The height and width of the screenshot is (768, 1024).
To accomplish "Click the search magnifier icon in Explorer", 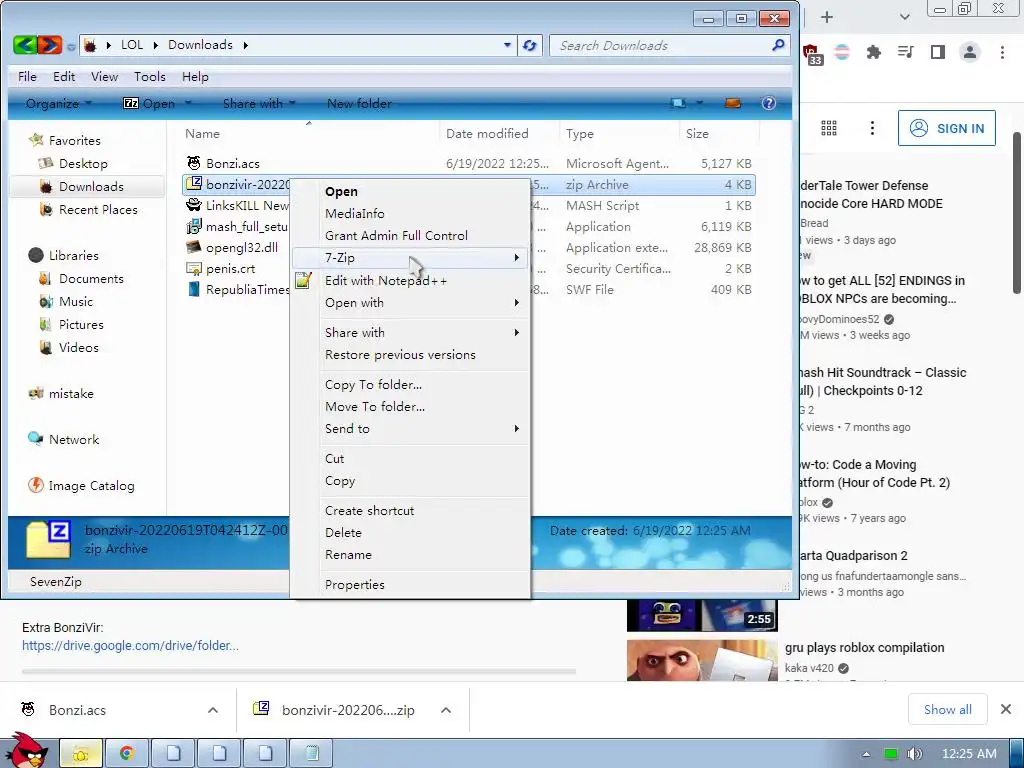I will click(x=778, y=45).
